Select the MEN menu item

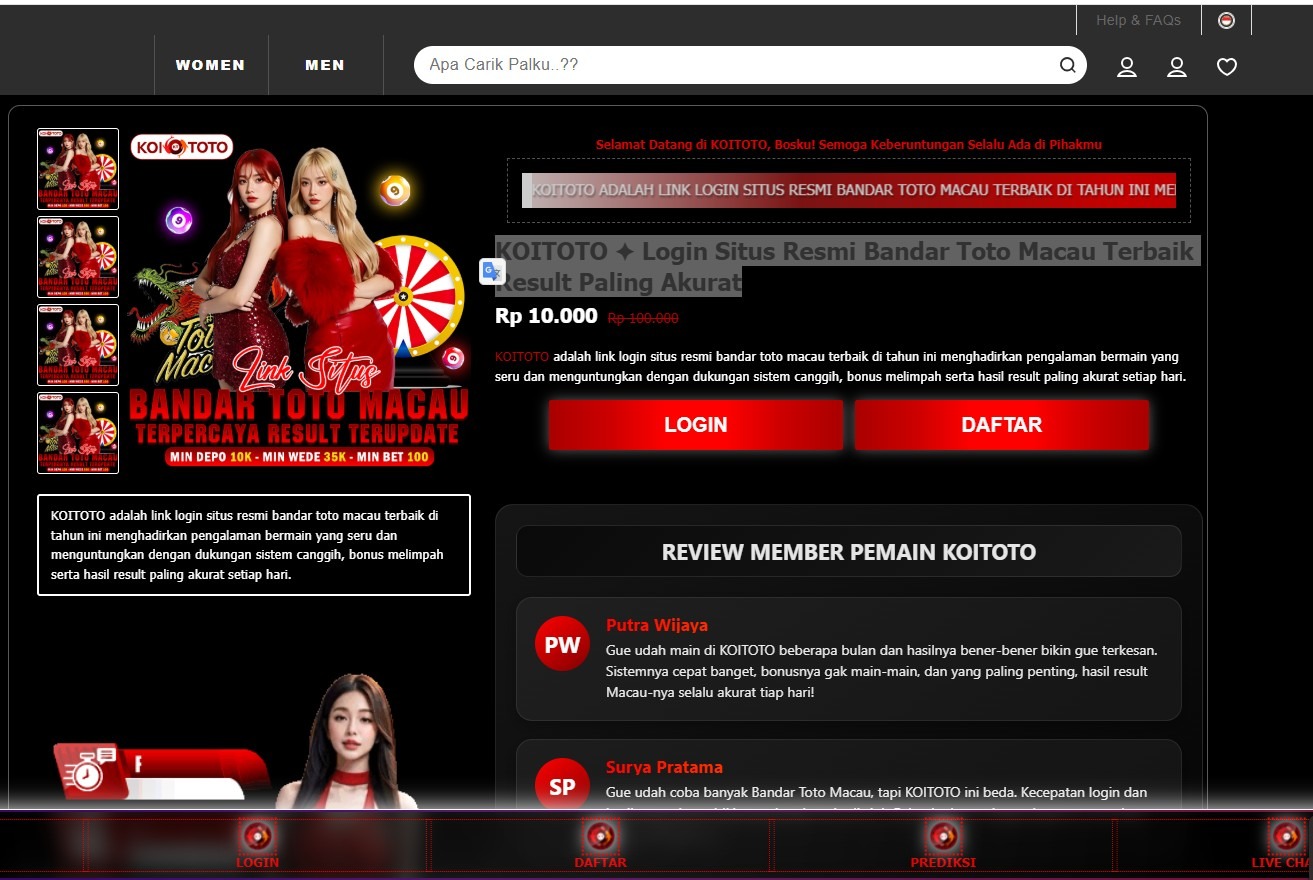pos(324,64)
